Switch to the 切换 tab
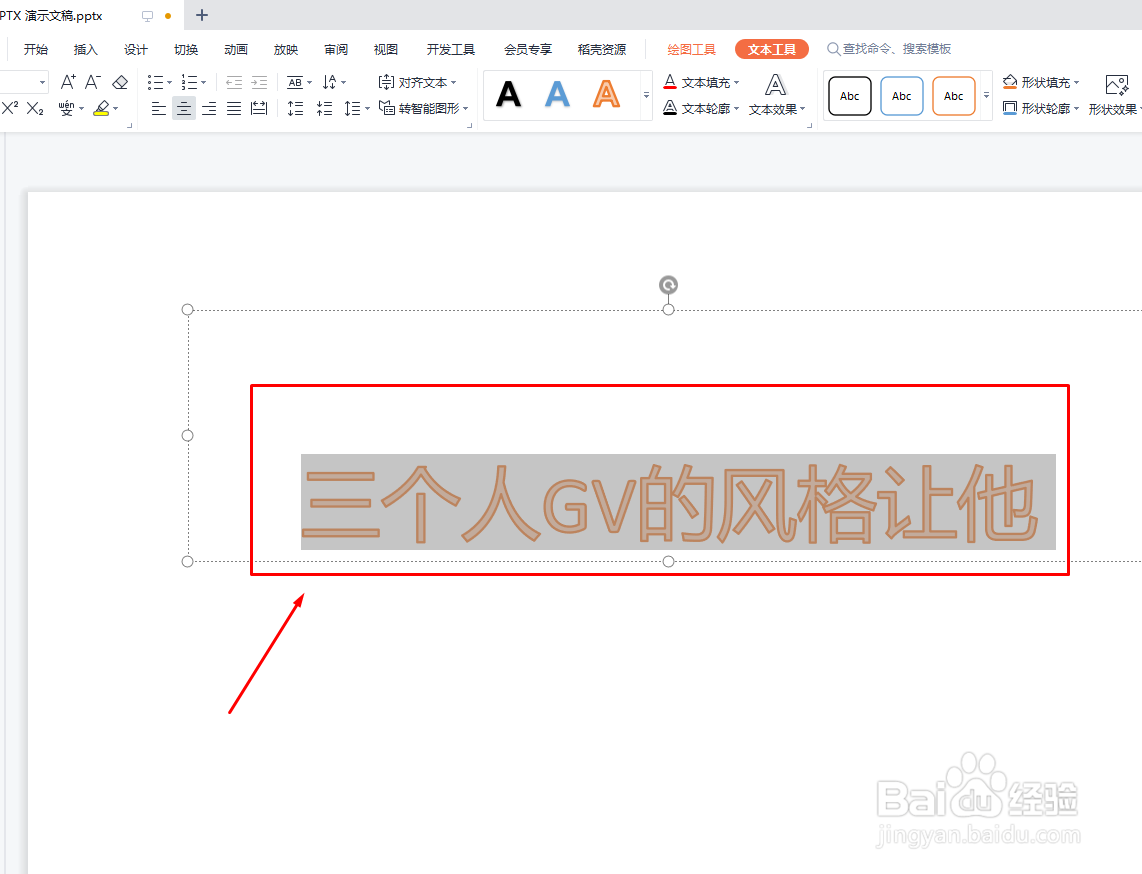The height and width of the screenshot is (874, 1142). (x=186, y=50)
